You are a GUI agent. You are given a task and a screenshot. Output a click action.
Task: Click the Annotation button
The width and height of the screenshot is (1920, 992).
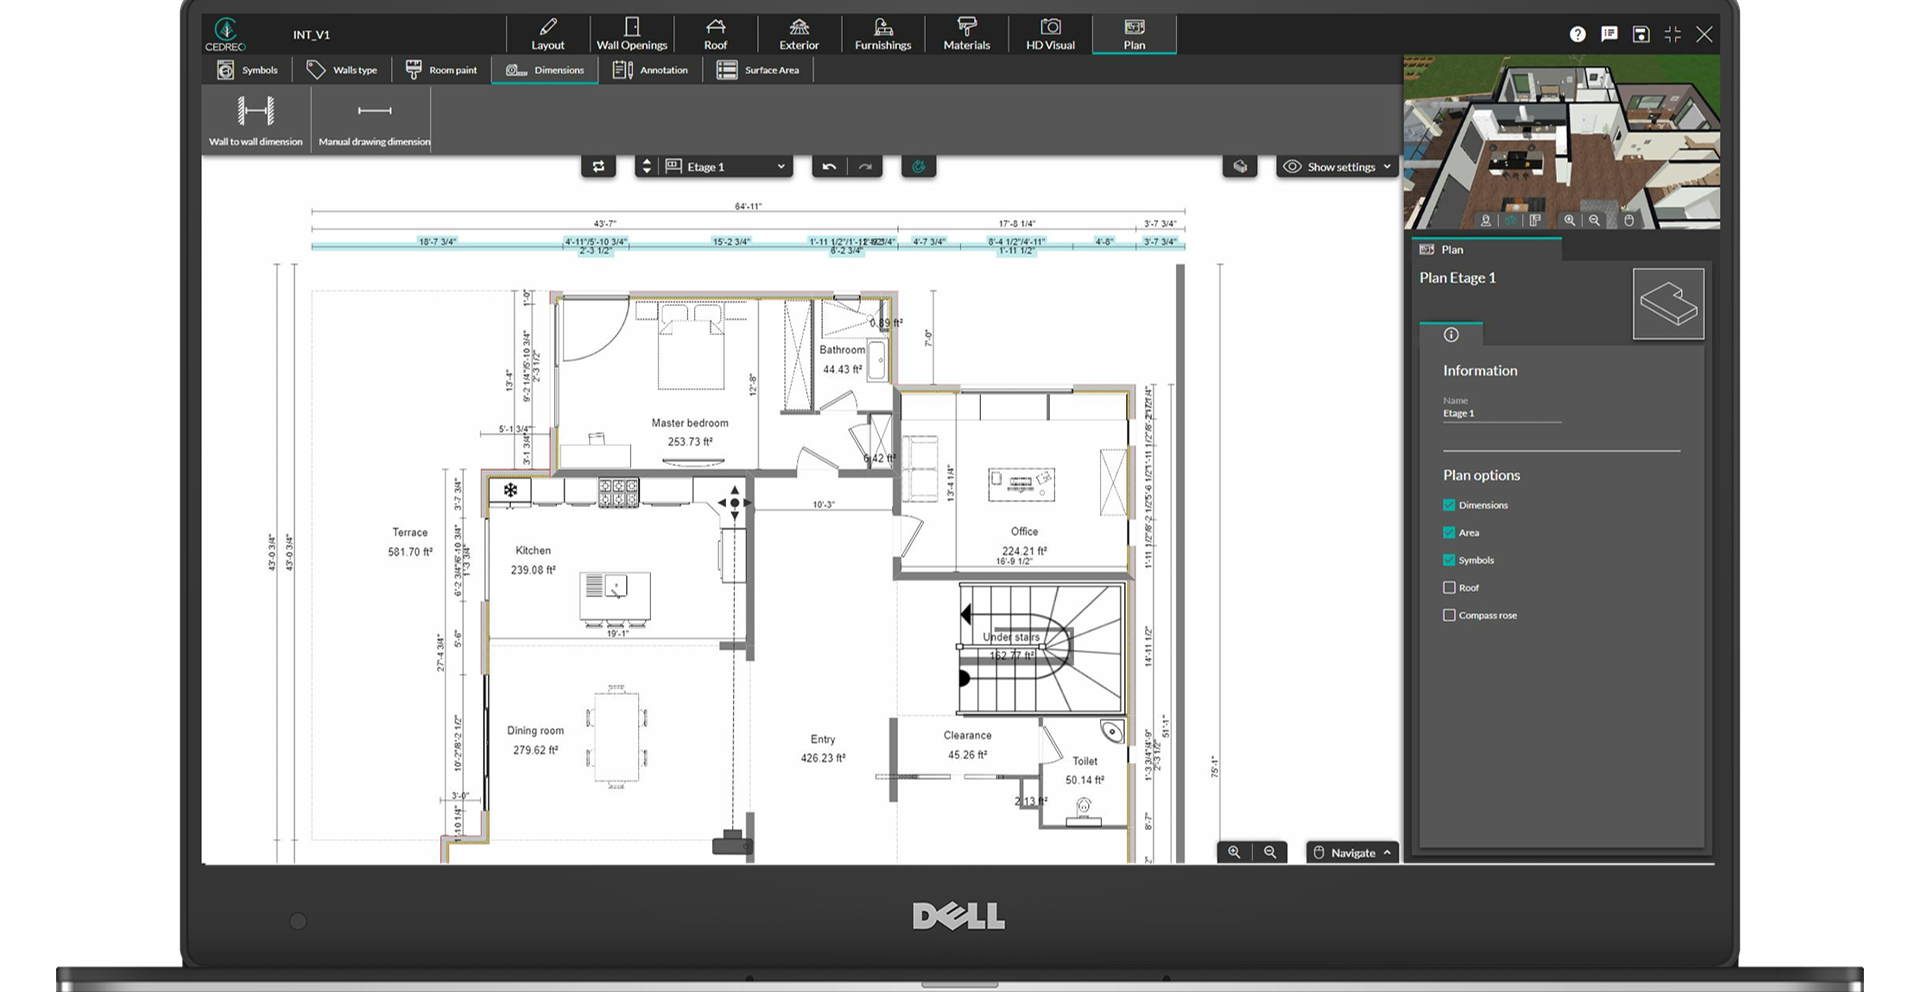651,70
